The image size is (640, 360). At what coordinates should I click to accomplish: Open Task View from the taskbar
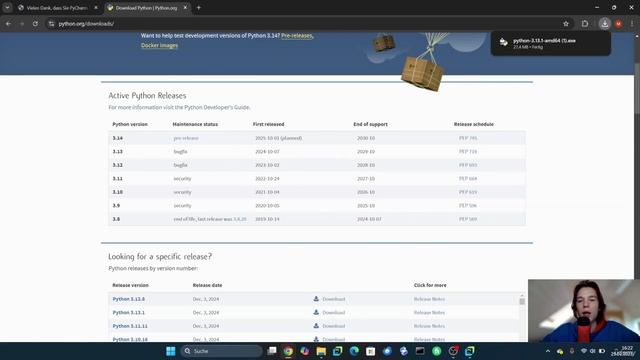click(272, 351)
